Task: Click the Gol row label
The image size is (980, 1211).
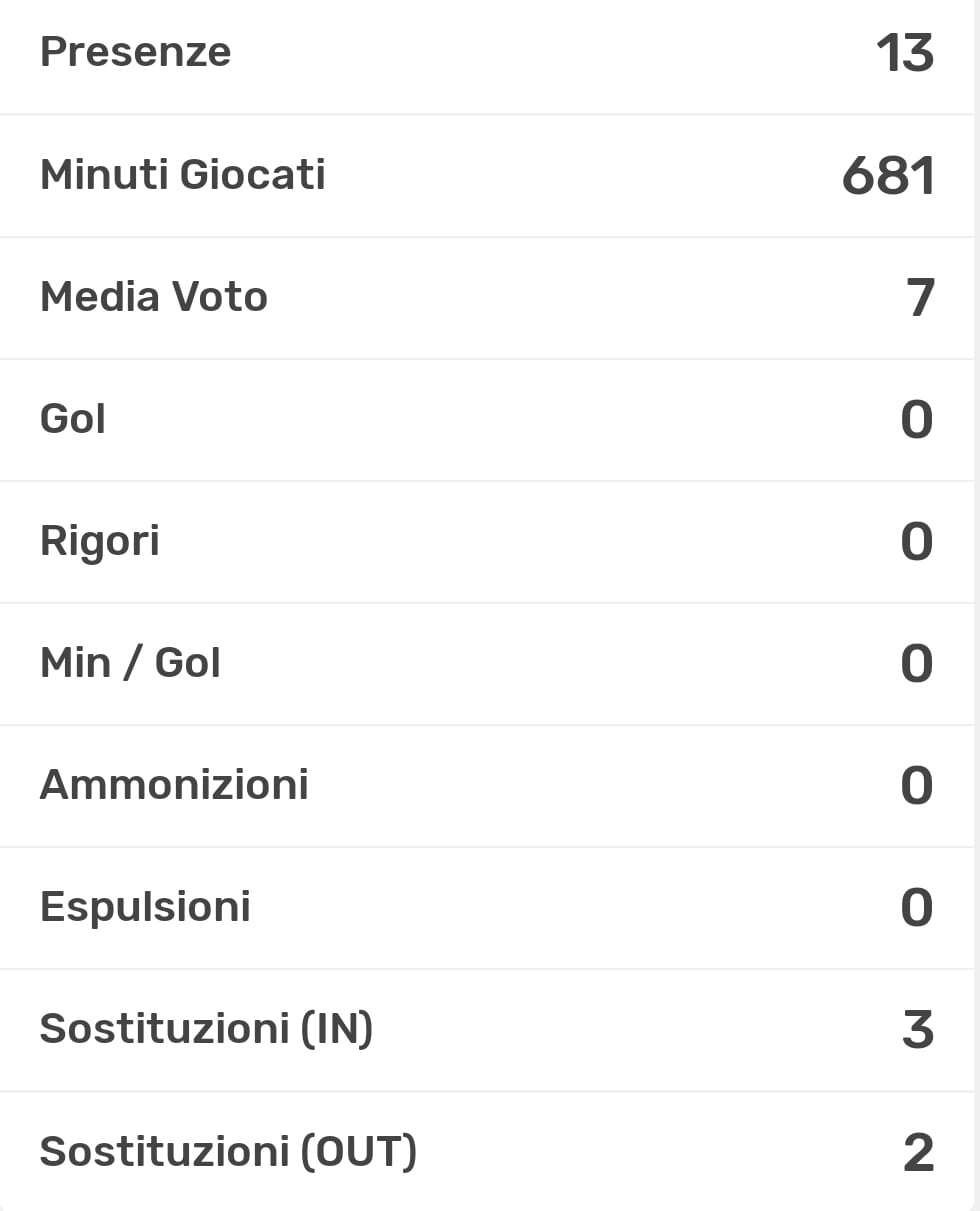Action: pyautogui.click(x=73, y=419)
